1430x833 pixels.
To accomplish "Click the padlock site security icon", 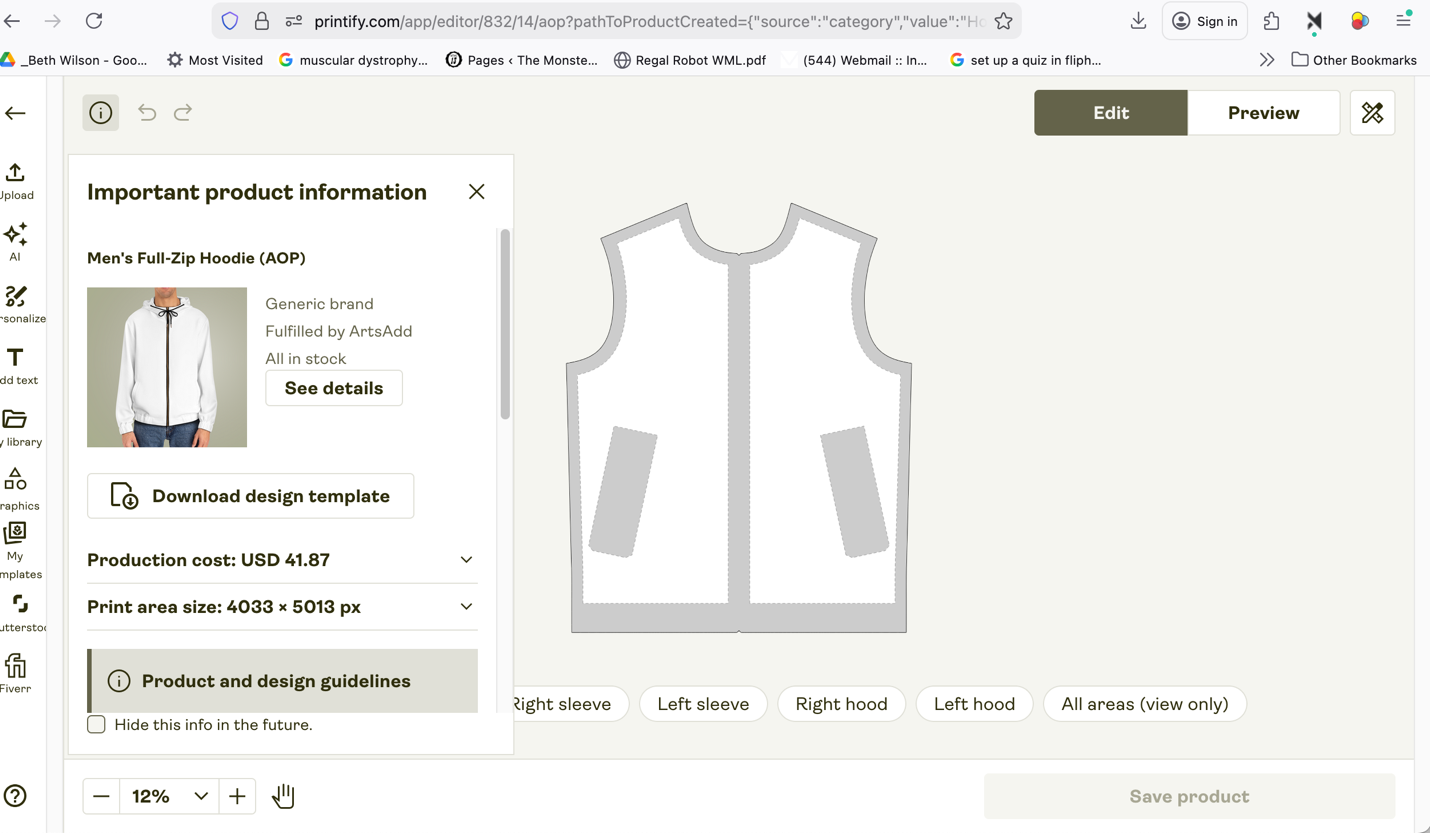I will pyautogui.click(x=262, y=21).
